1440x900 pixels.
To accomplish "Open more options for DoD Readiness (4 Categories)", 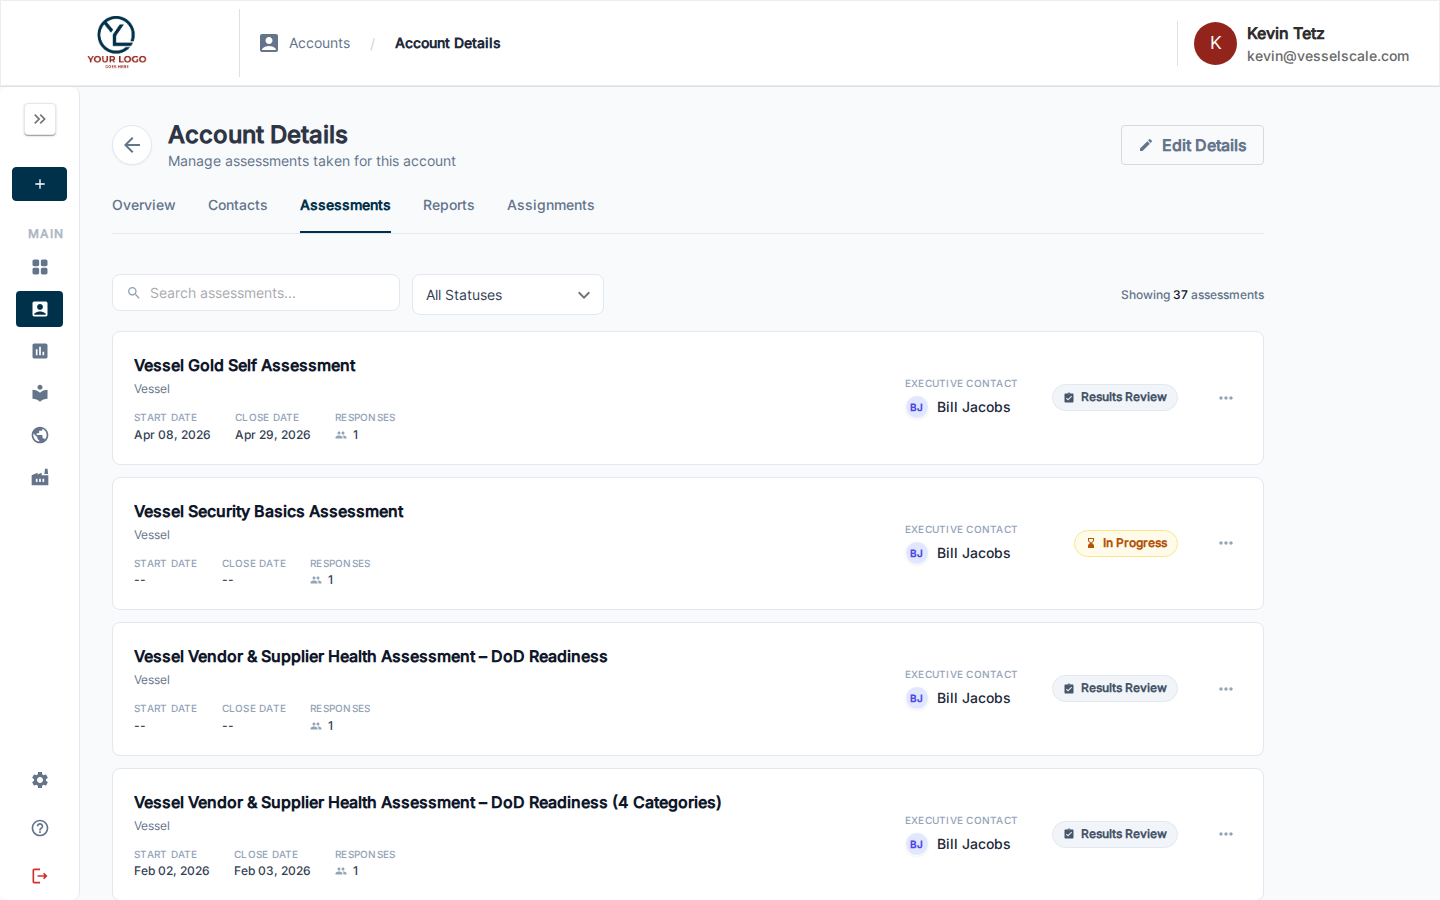I will [x=1226, y=834].
